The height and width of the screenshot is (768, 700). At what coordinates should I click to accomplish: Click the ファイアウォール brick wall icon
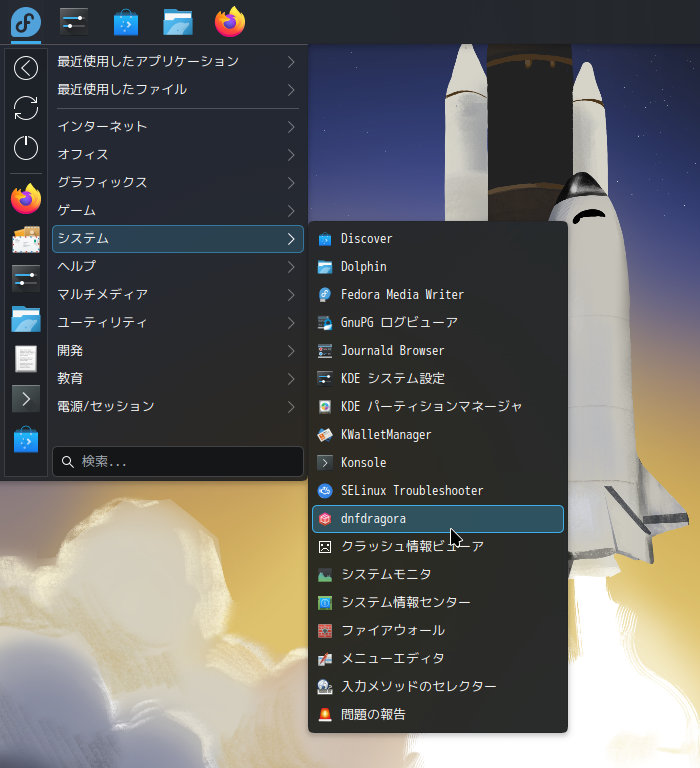pos(325,631)
